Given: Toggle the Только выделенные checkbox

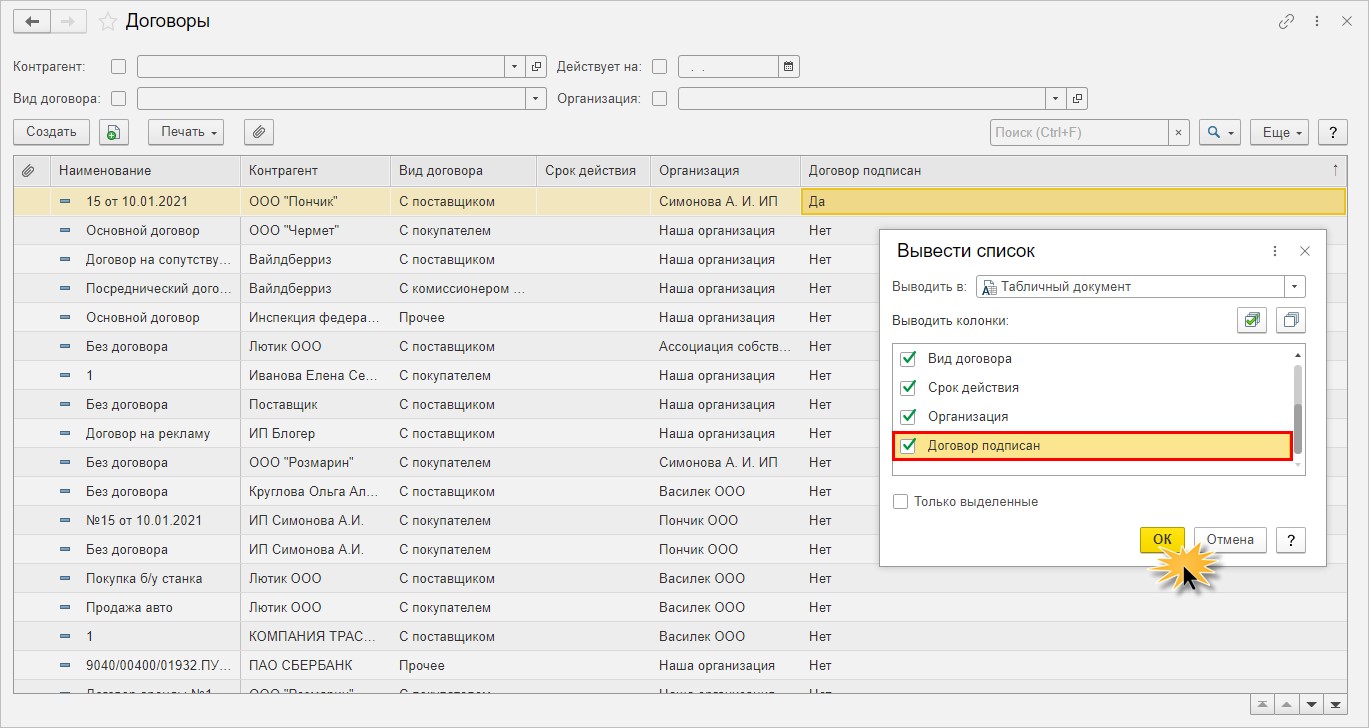Looking at the screenshot, I should (901, 501).
